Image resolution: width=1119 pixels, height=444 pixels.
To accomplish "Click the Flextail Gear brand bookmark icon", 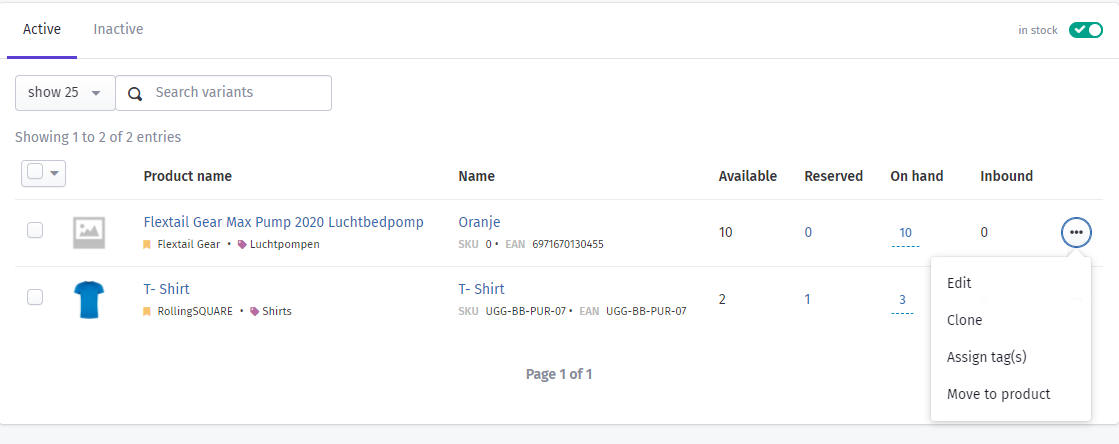I will tap(147, 244).
